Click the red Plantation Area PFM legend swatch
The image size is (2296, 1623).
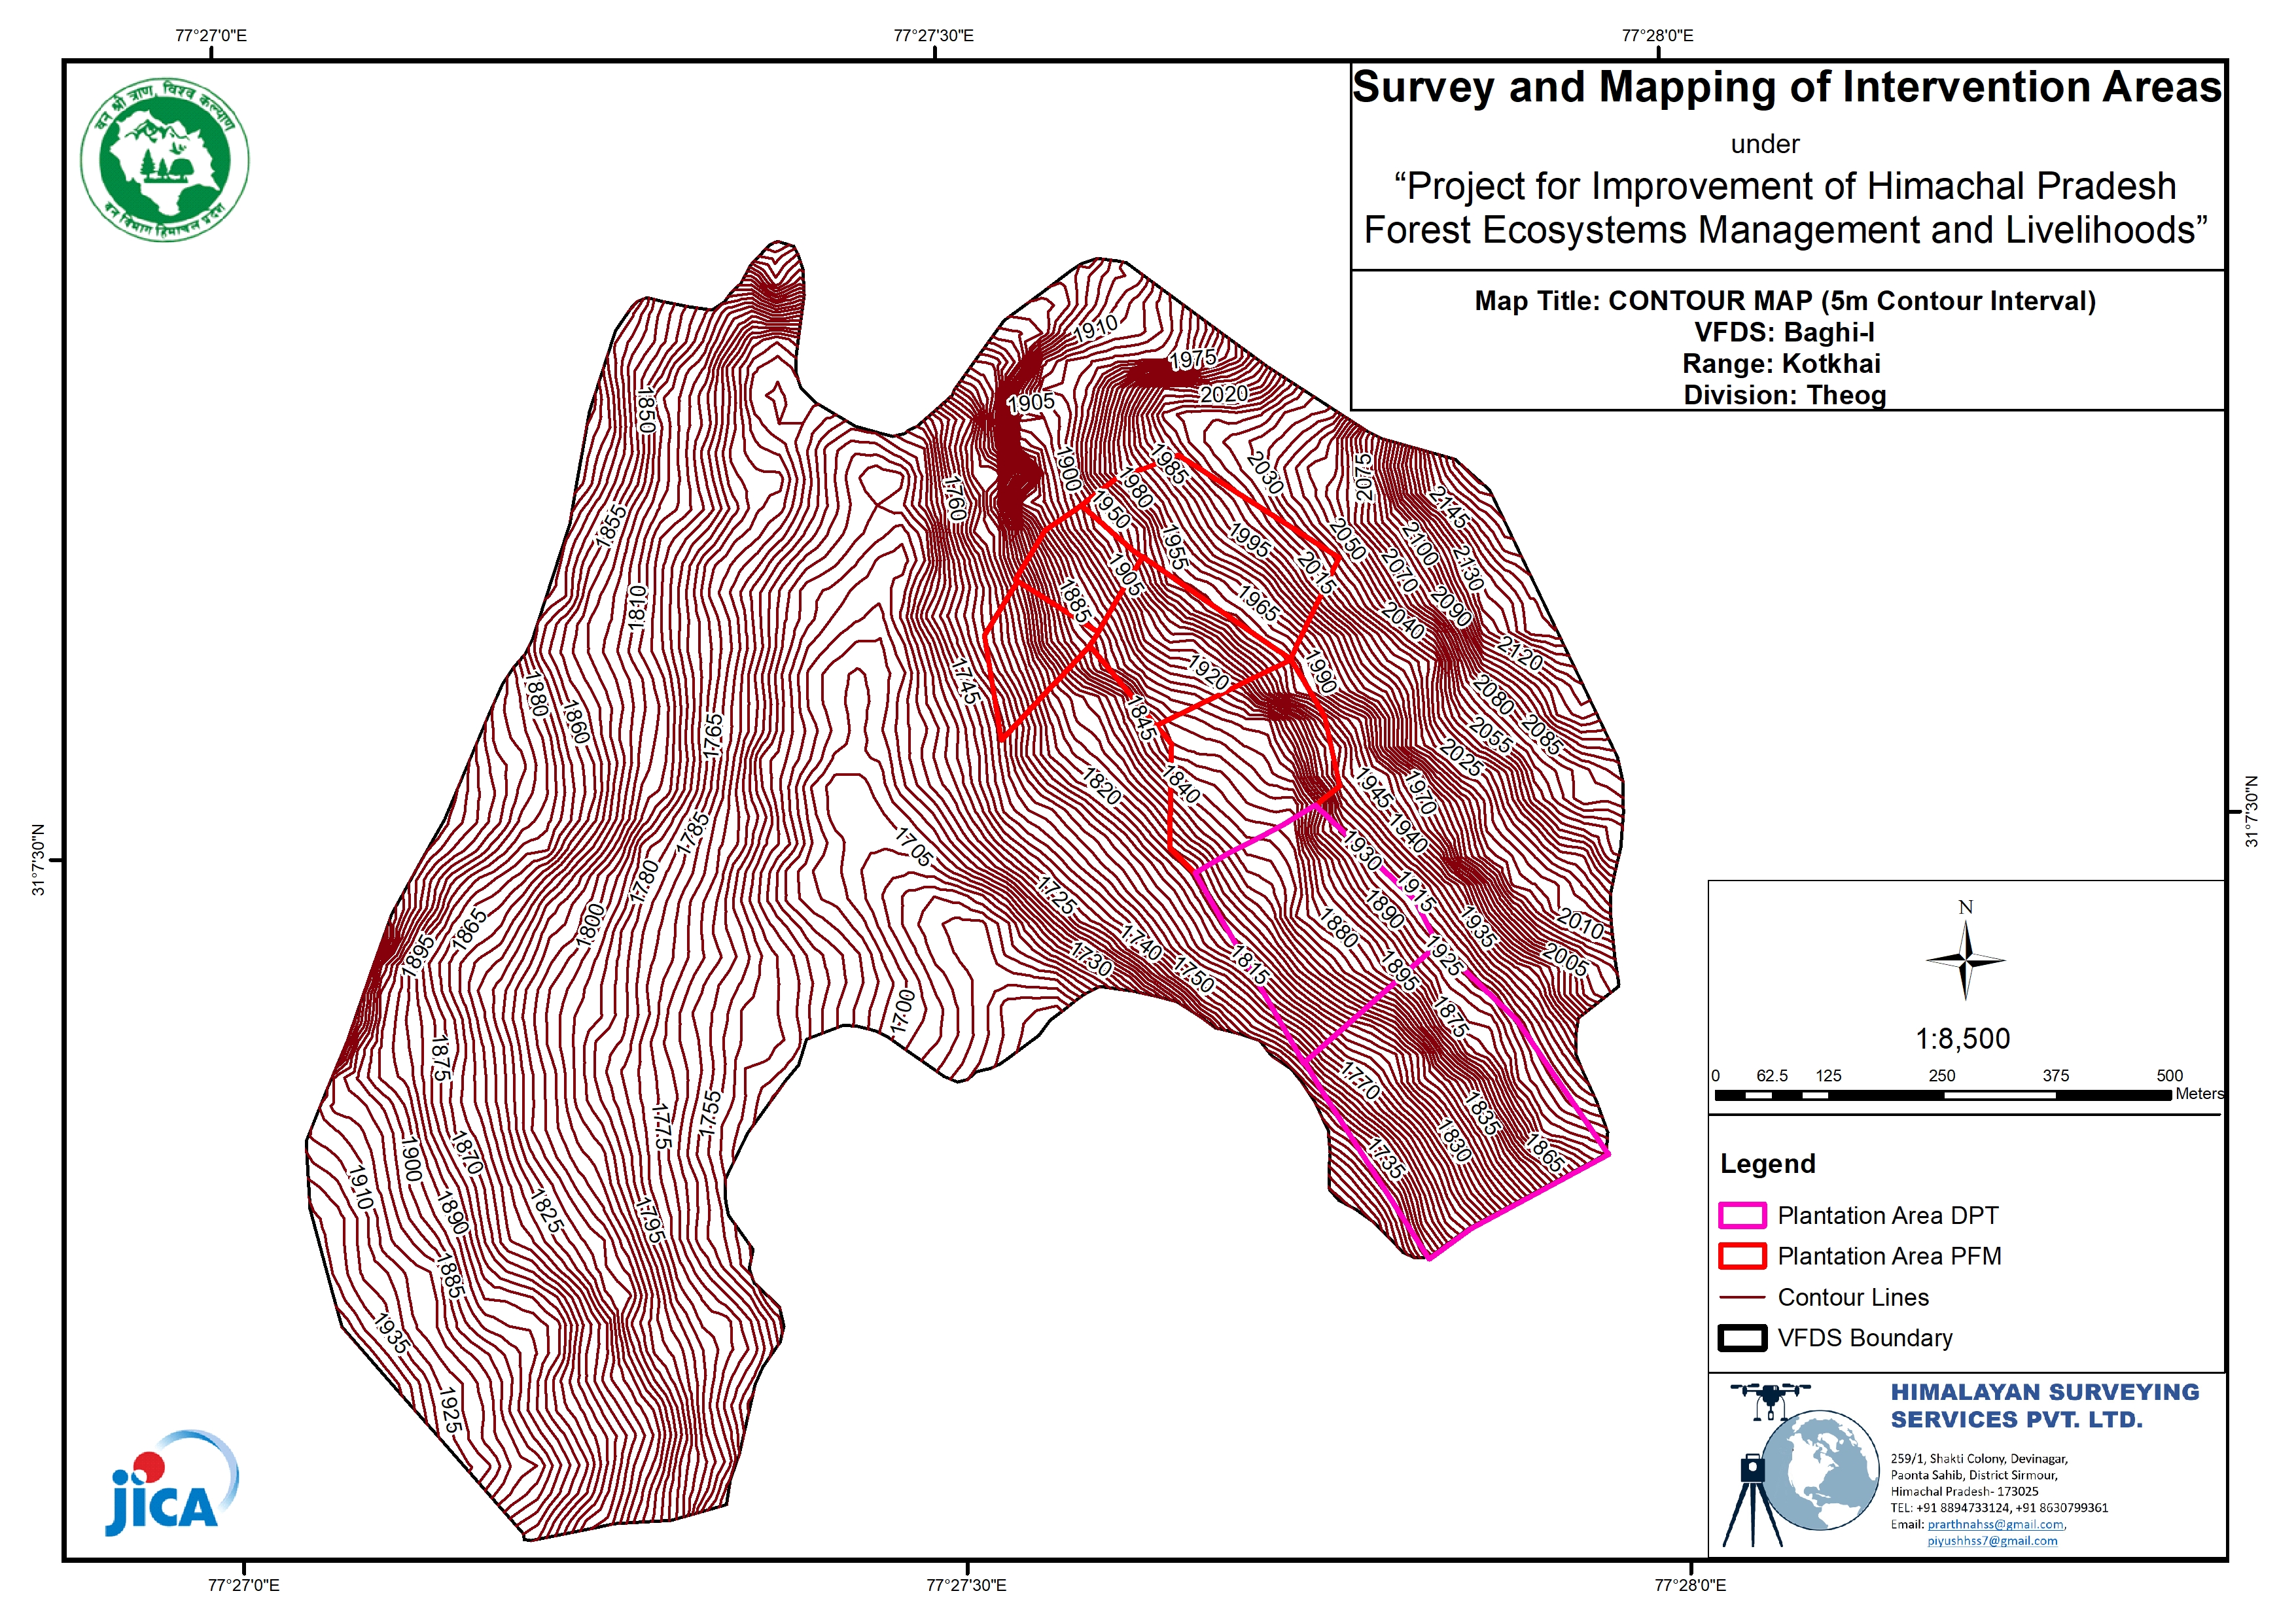[1742, 1256]
